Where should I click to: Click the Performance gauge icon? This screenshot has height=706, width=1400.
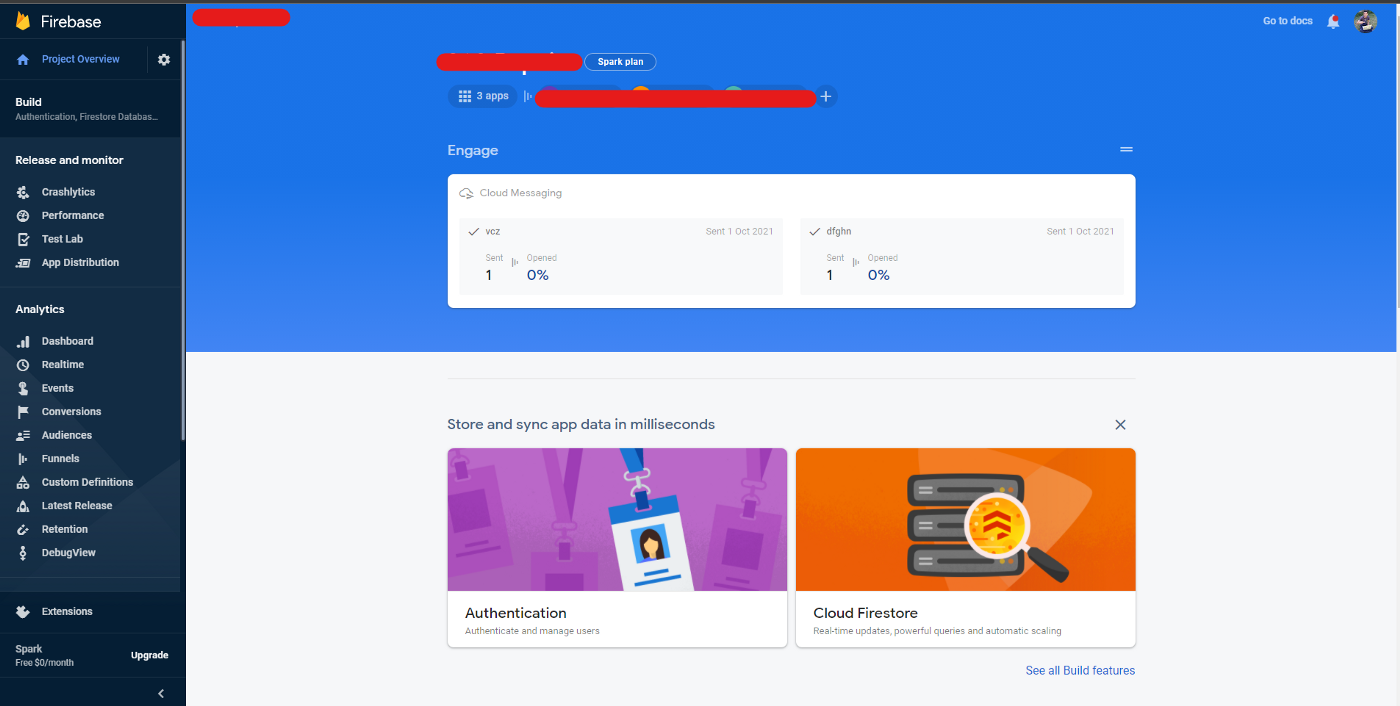click(23, 216)
